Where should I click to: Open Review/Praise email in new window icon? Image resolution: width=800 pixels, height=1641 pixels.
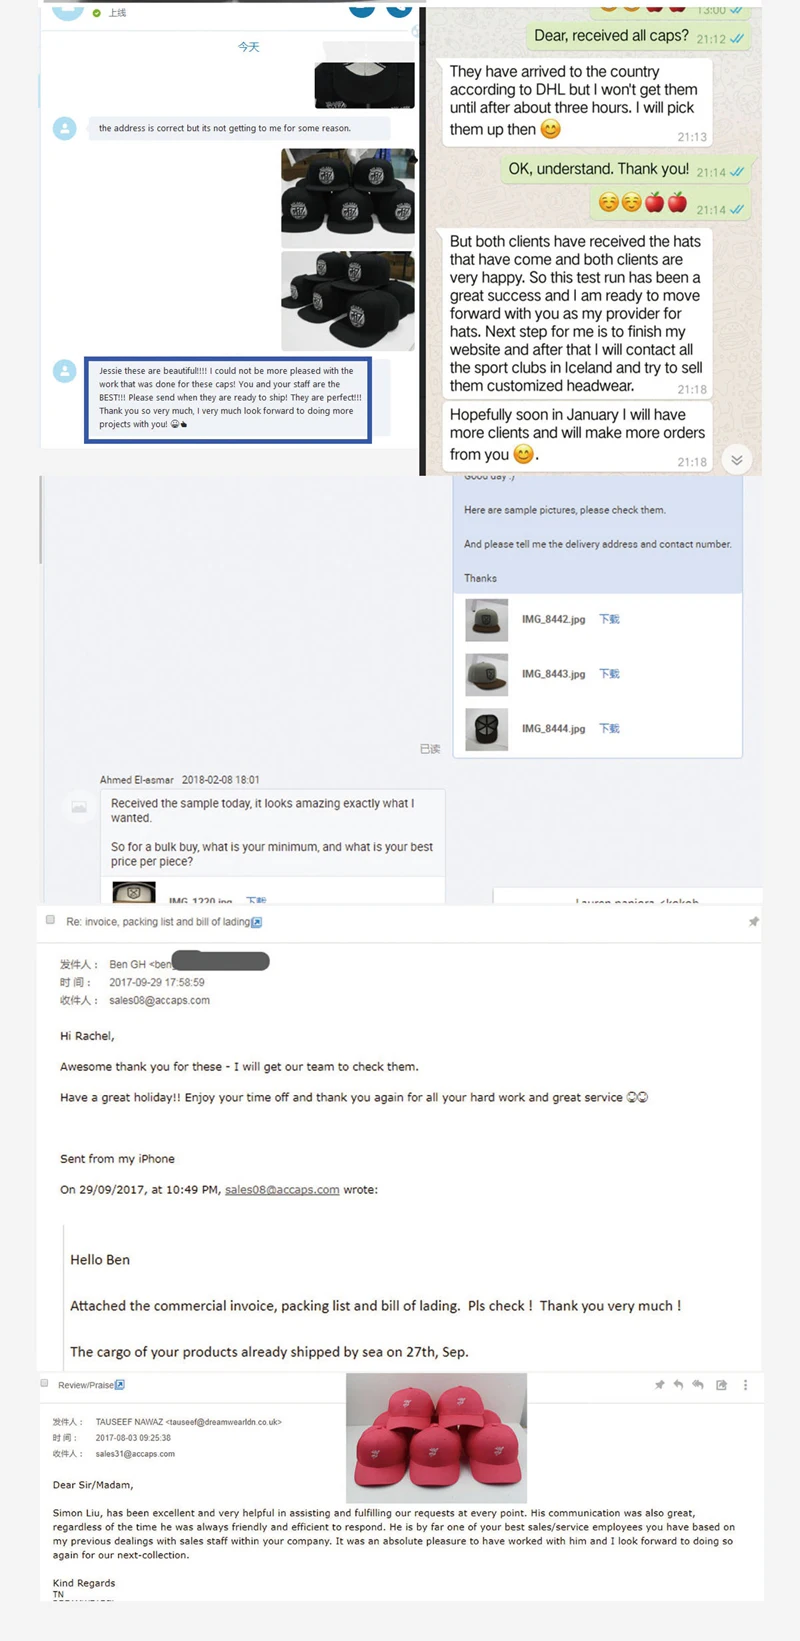tap(120, 1385)
